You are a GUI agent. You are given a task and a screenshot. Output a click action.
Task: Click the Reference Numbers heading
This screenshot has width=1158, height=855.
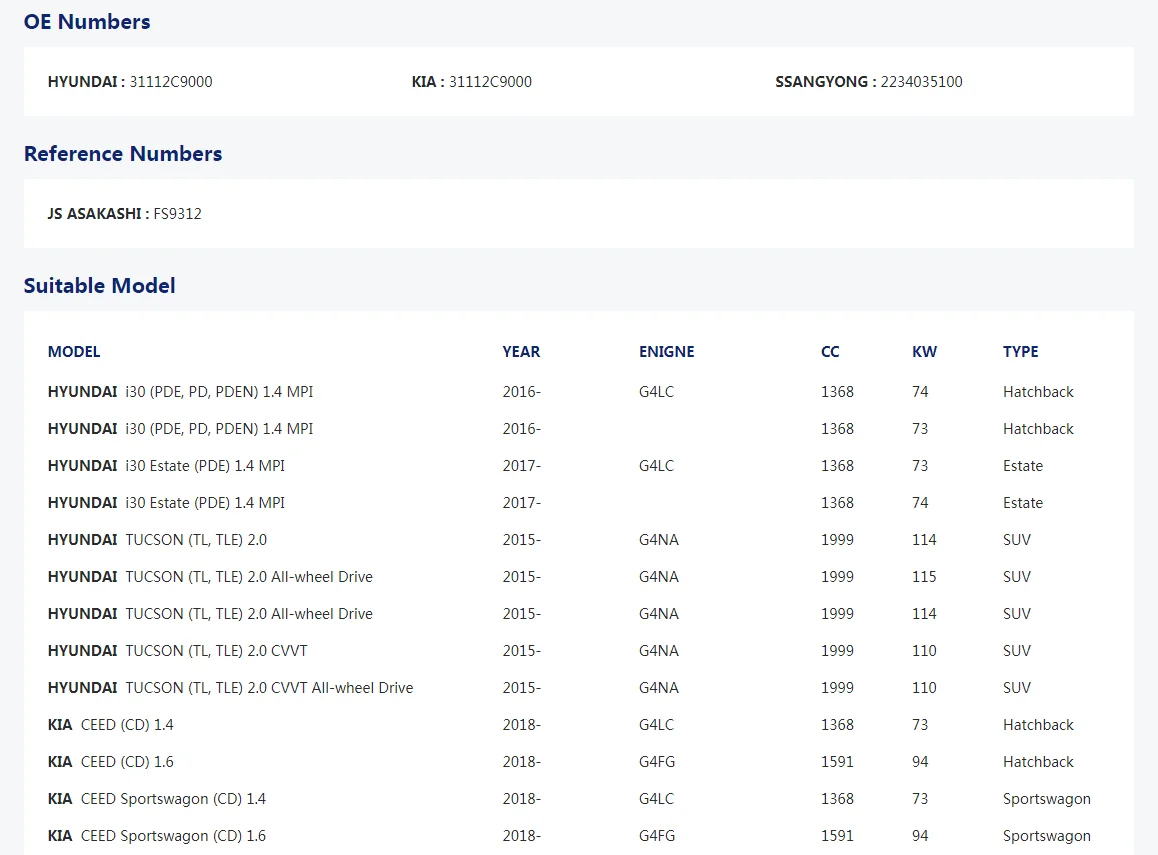pos(123,154)
